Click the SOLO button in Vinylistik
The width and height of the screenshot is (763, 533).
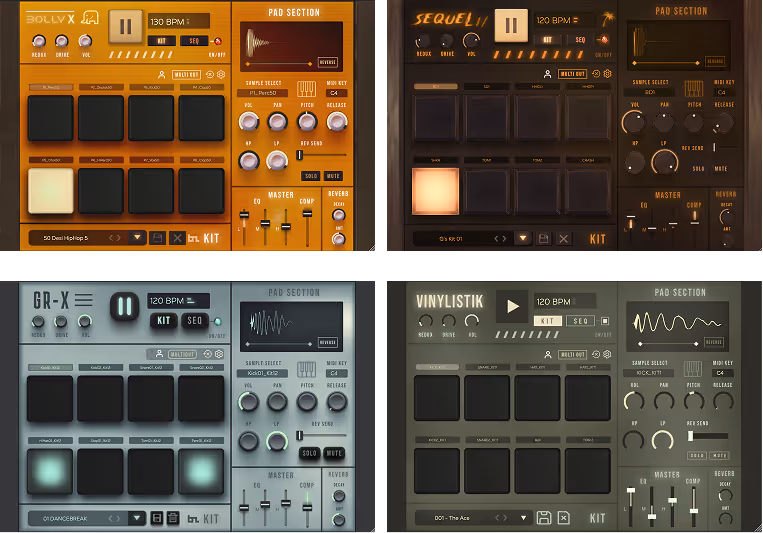(697, 456)
